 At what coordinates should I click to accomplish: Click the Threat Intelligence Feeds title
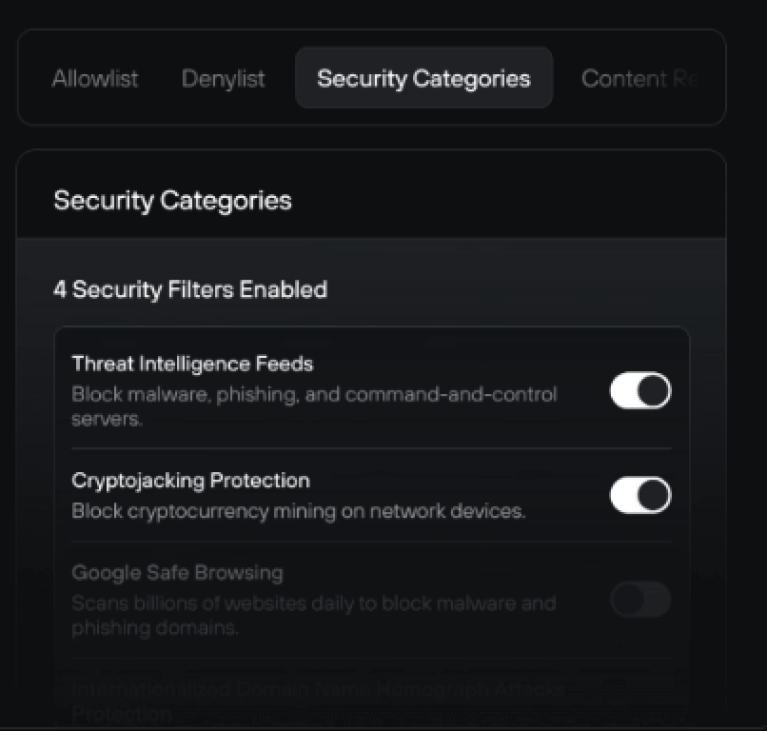[193, 364]
